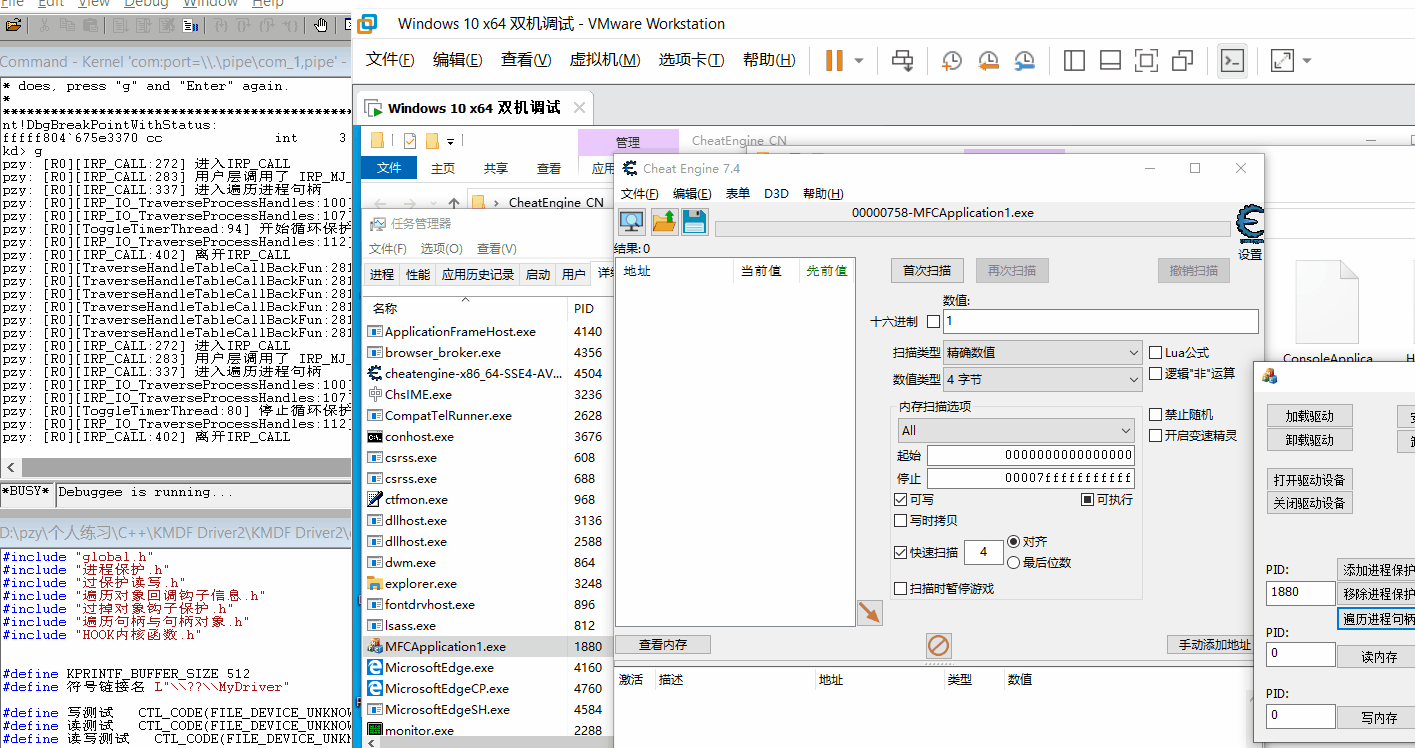1415x748 pixels.
Task: Click the PID field containing 1880
Action: pyautogui.click(x=1300, y=592)
